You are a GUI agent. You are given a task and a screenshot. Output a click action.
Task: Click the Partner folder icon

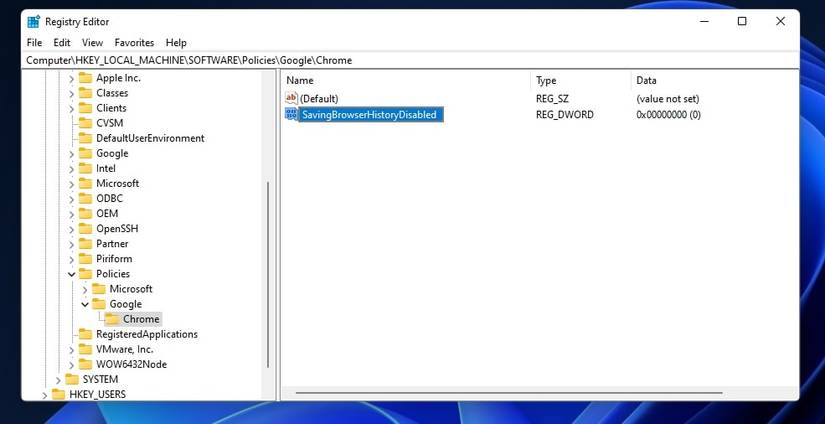point(85,244)
